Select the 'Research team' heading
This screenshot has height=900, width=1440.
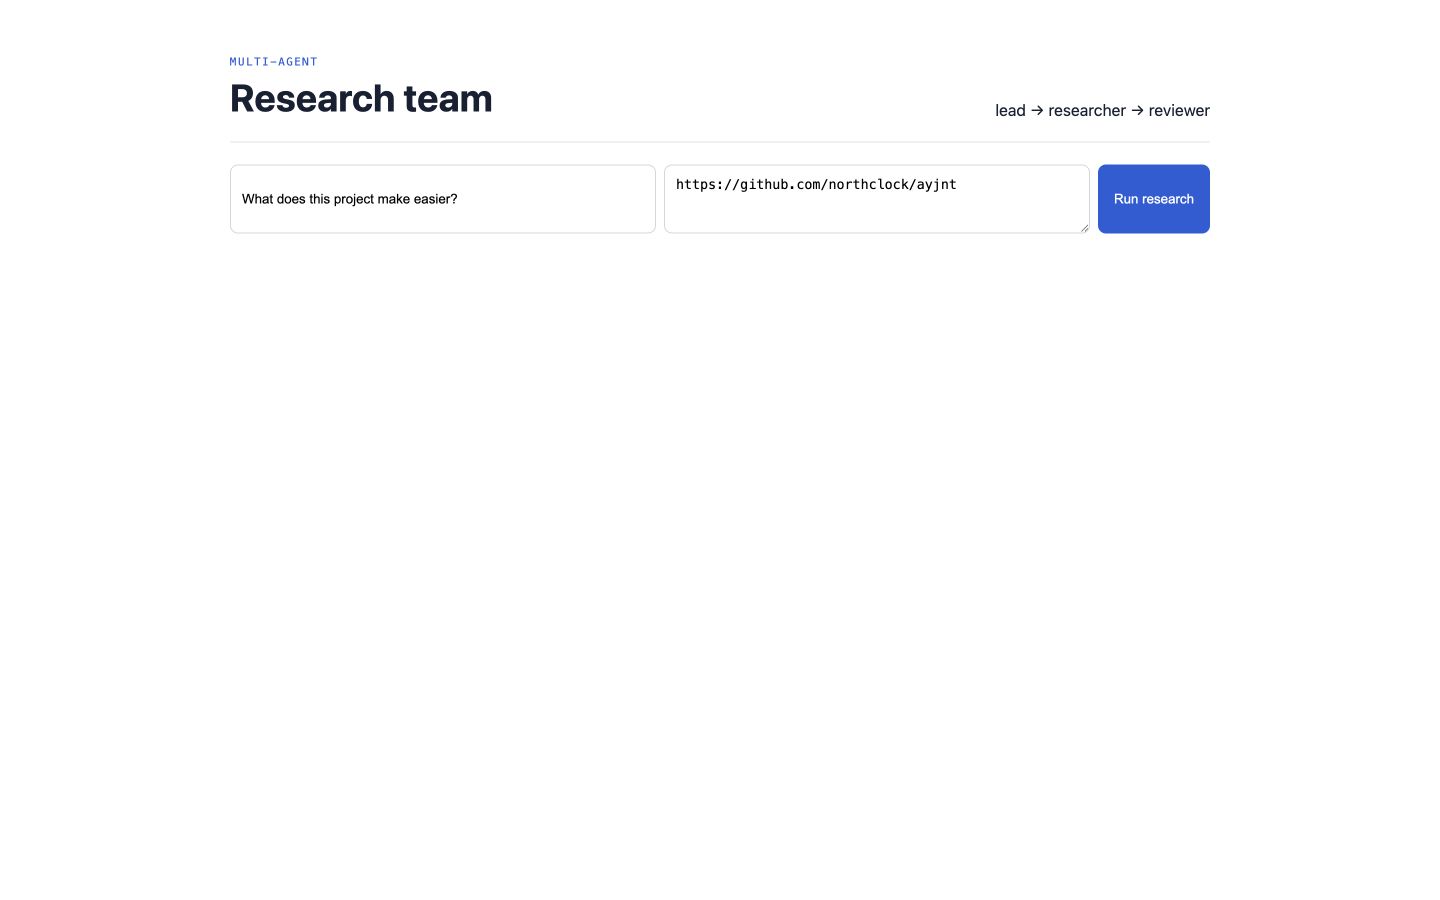(x=361, y=98)
